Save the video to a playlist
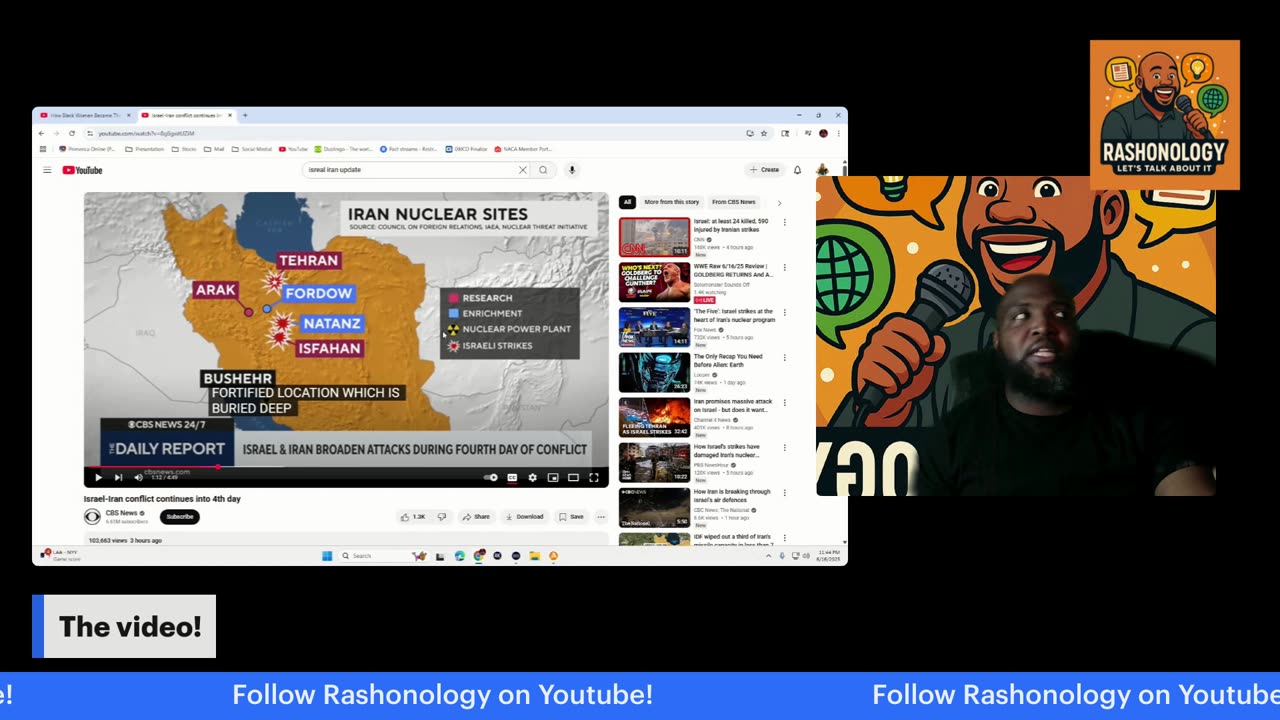The image size is (1280, 720). click(571, 517)
